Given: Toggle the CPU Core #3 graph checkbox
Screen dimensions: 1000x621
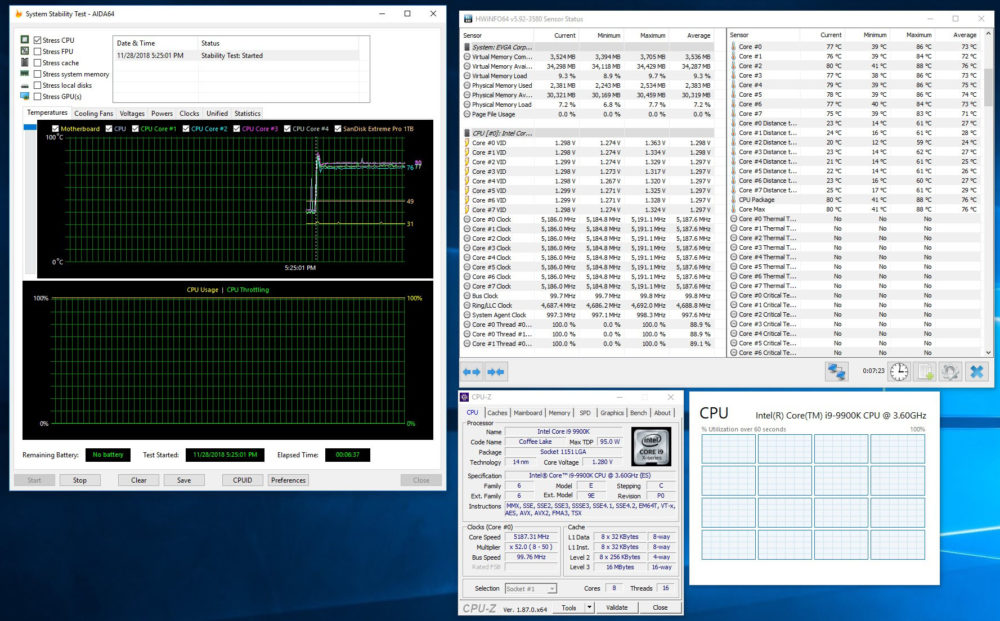Looking at the screenshot, I should tap(237, 129).
